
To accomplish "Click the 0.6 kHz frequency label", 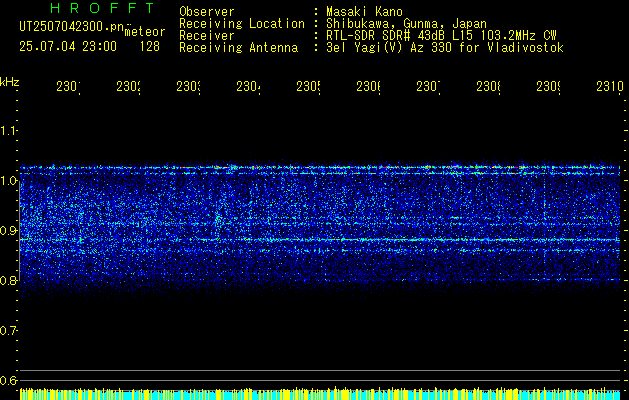I will tap(8, 380).
